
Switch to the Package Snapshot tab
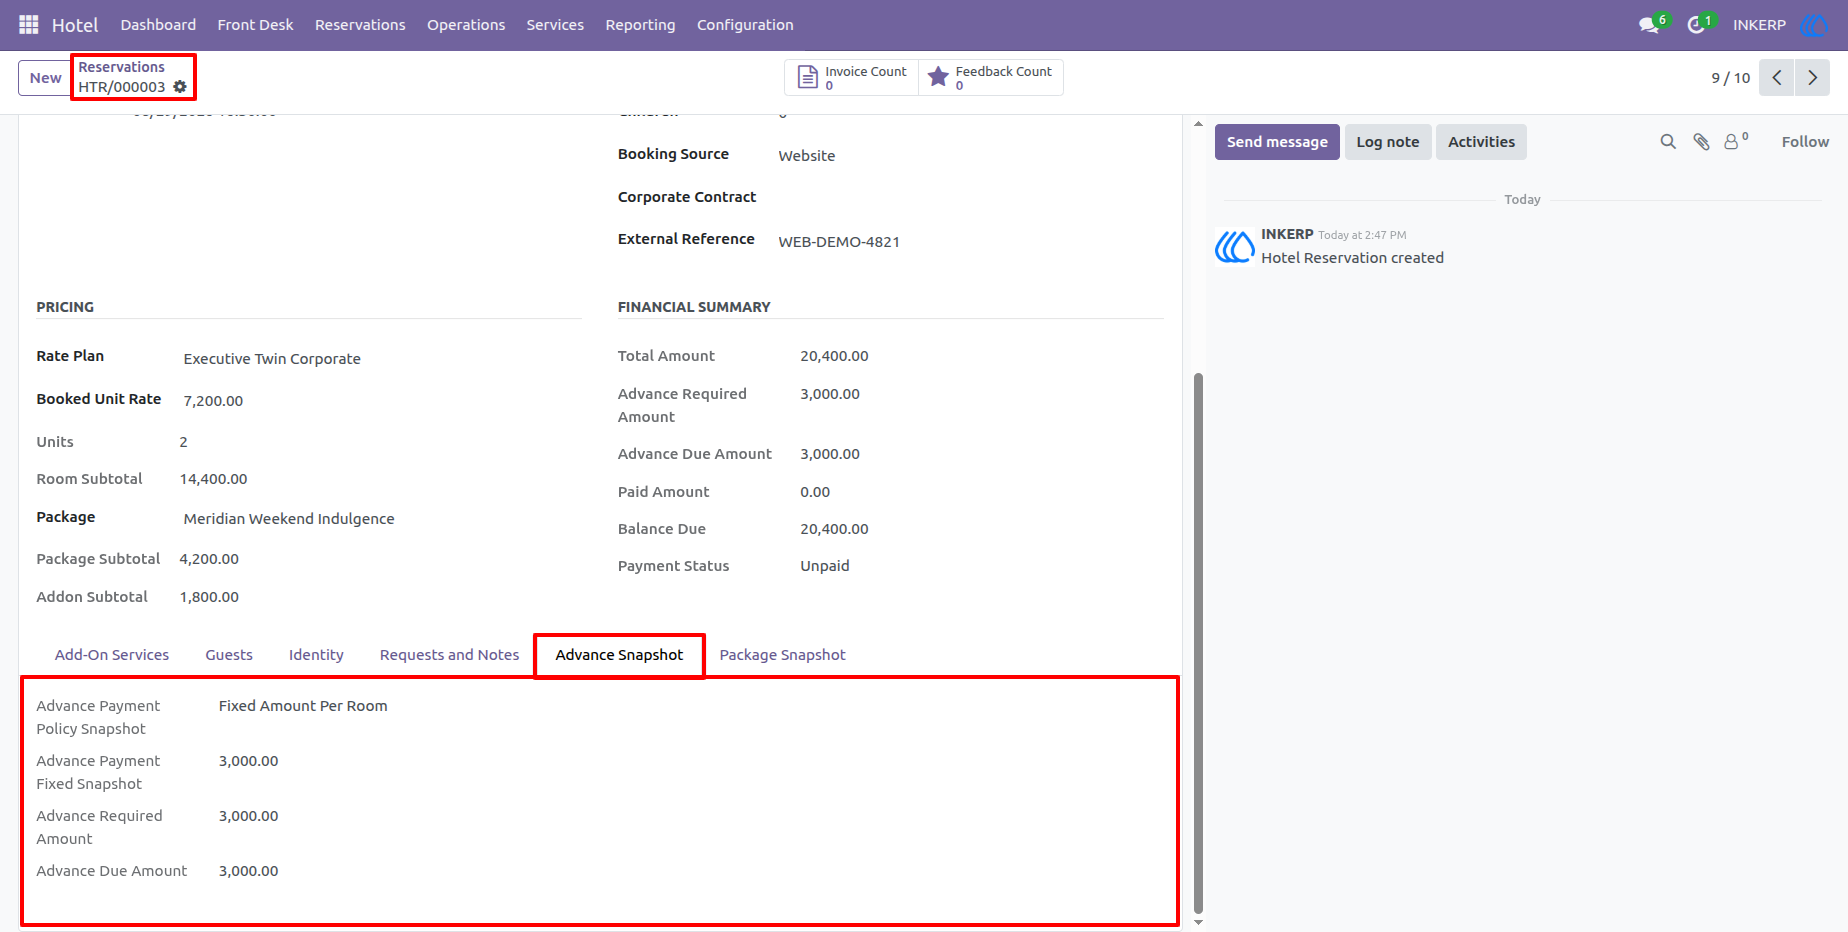(x=782, y=655)
